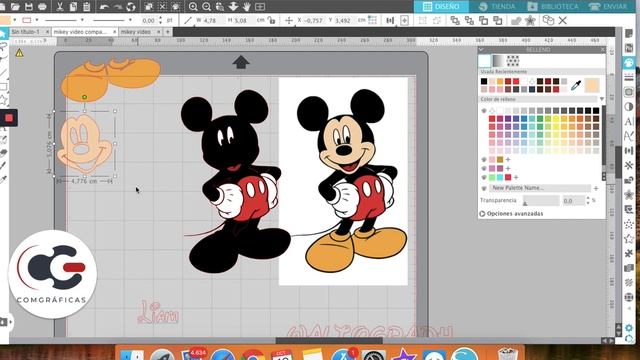640x360 pixels.
Task: Select the pattern fill mode swatch
Action: click(x=513, y=61)
